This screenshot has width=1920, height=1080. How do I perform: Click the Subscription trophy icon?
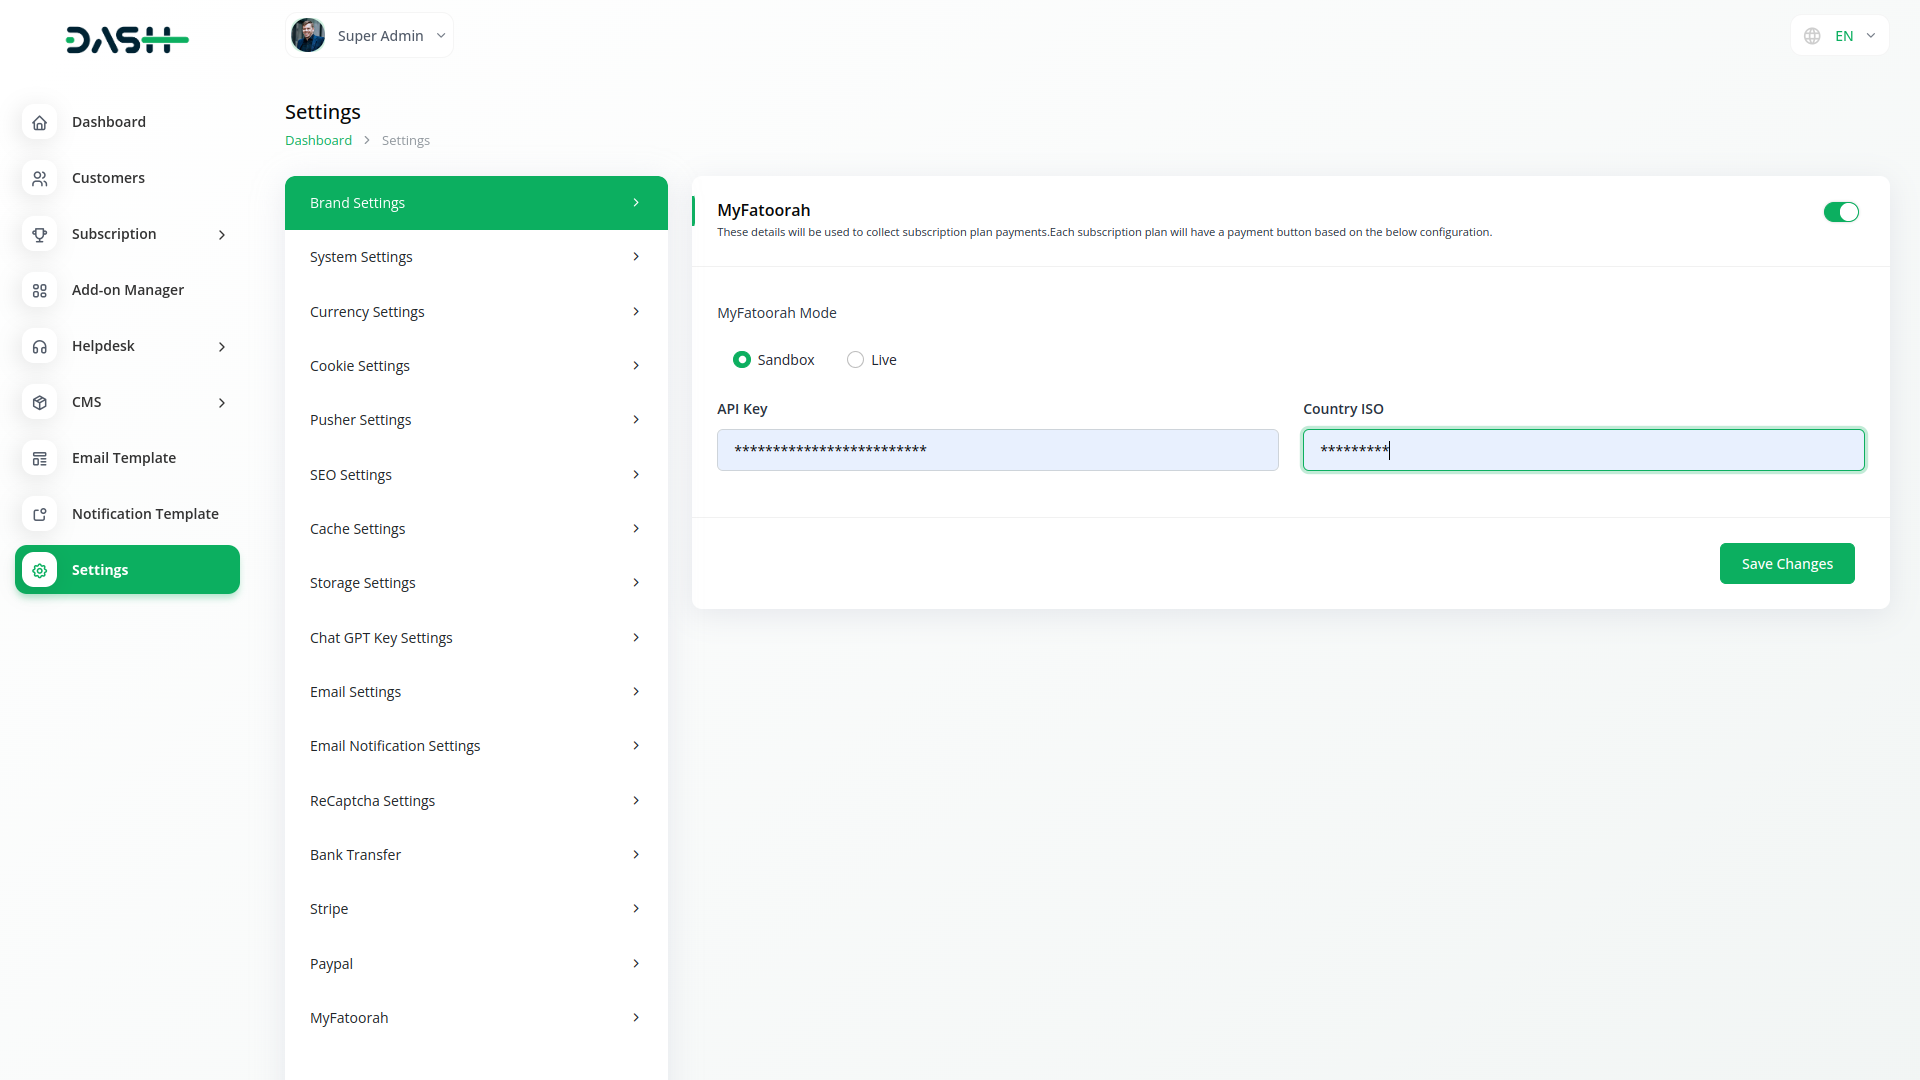point(39,234)
